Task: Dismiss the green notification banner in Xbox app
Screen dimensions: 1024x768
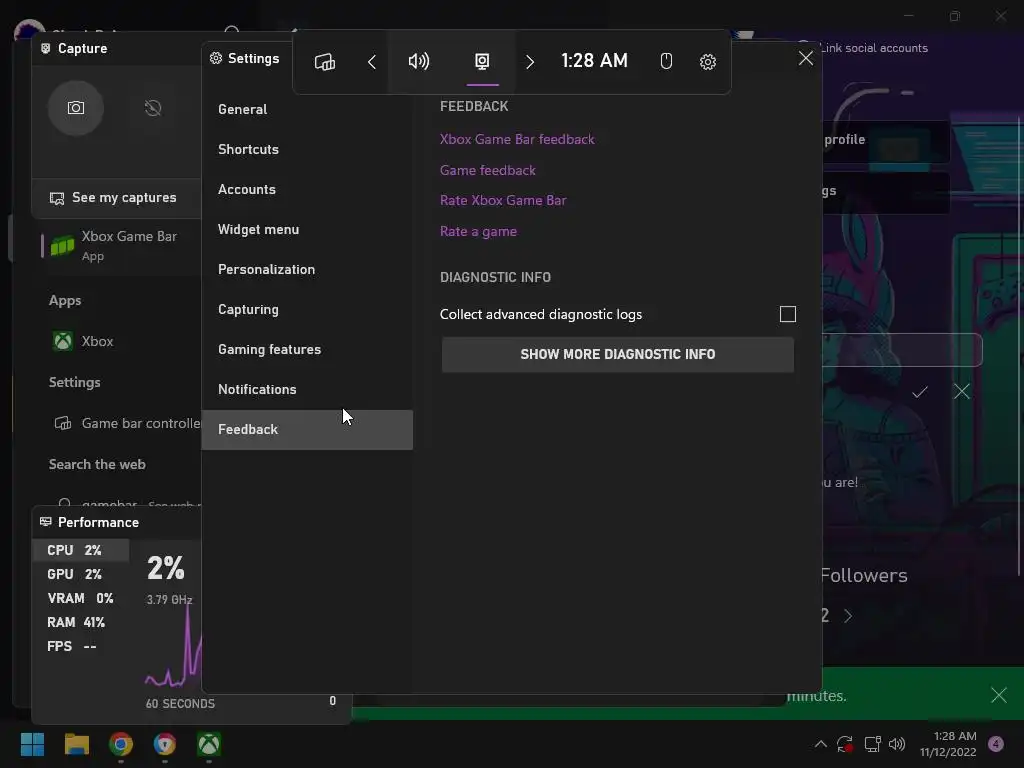Action: click(x=999, y=695)
